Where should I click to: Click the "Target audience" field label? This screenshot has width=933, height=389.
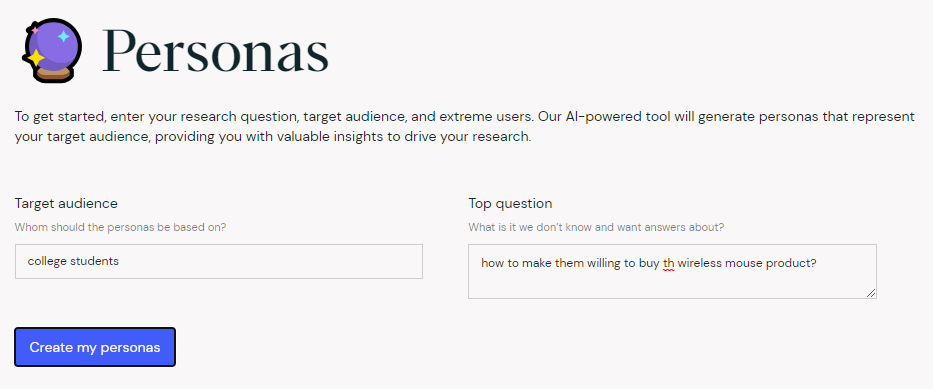[66, 203]
